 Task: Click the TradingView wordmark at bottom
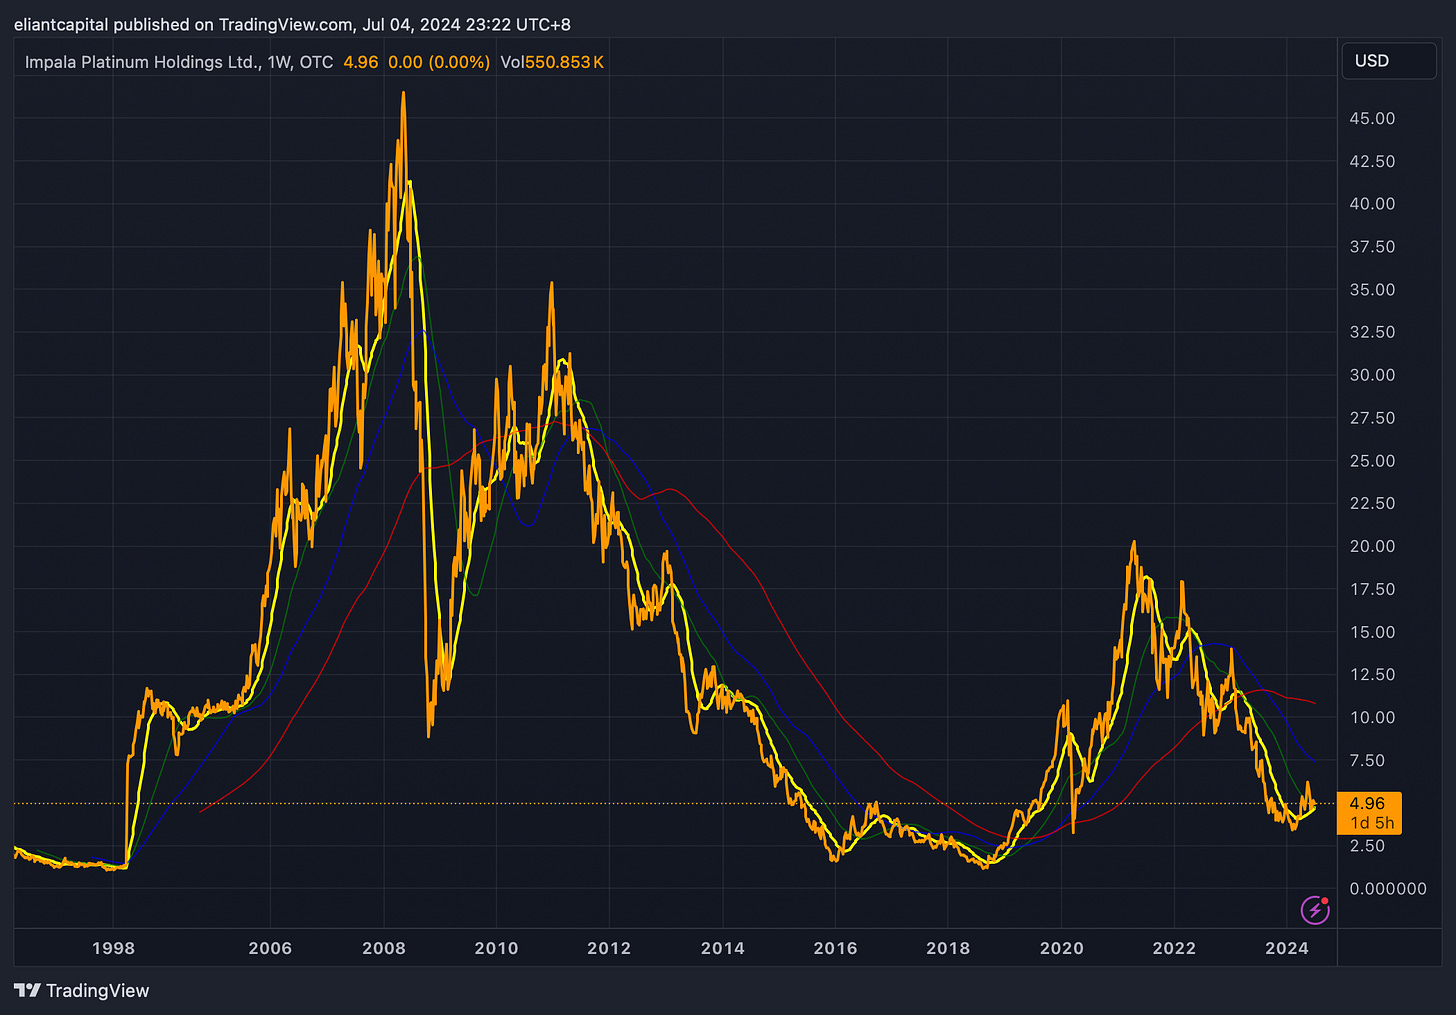coord(99,990)
